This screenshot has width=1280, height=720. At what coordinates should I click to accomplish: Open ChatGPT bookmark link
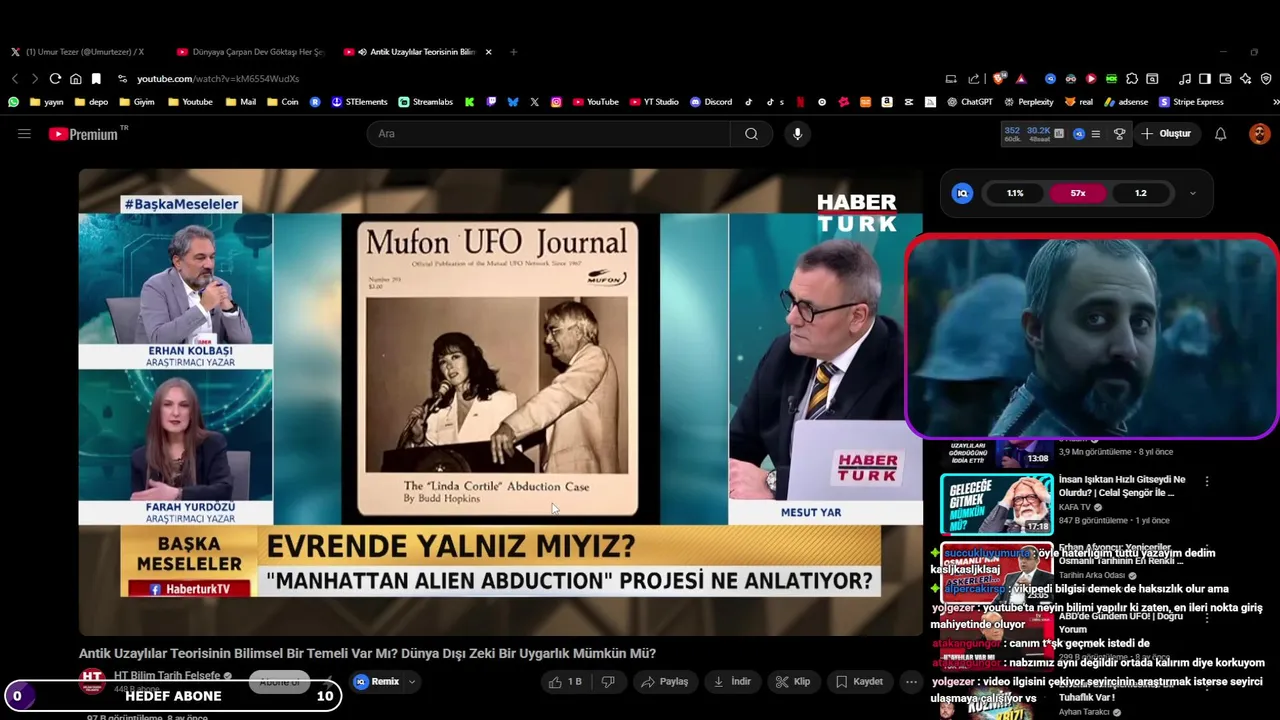(x=970, y=101)
